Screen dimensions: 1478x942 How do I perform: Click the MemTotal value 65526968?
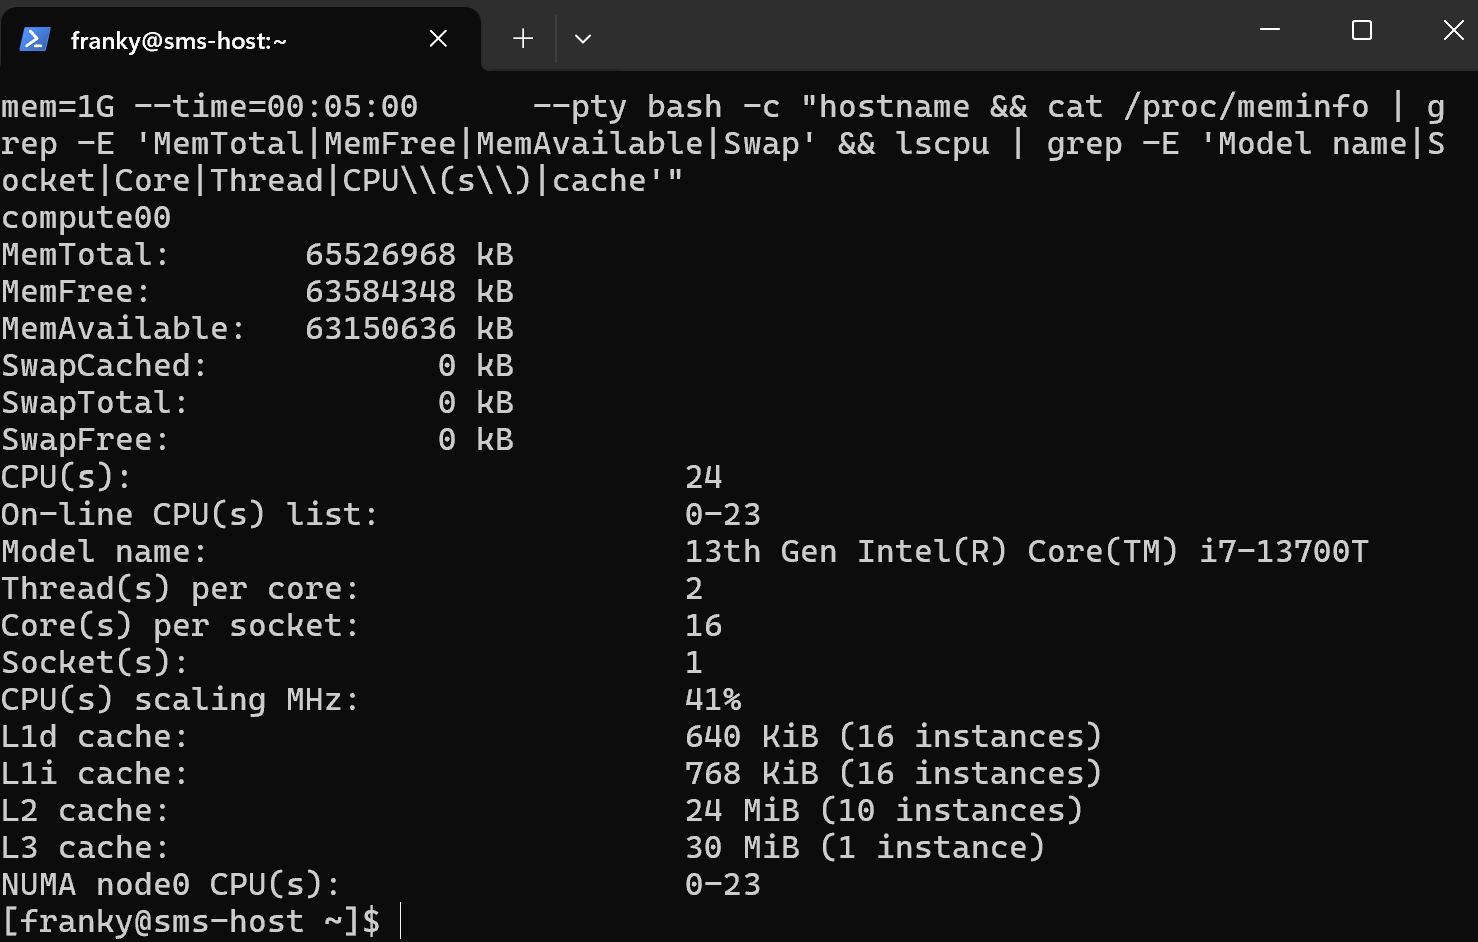(x=380, y=255)
